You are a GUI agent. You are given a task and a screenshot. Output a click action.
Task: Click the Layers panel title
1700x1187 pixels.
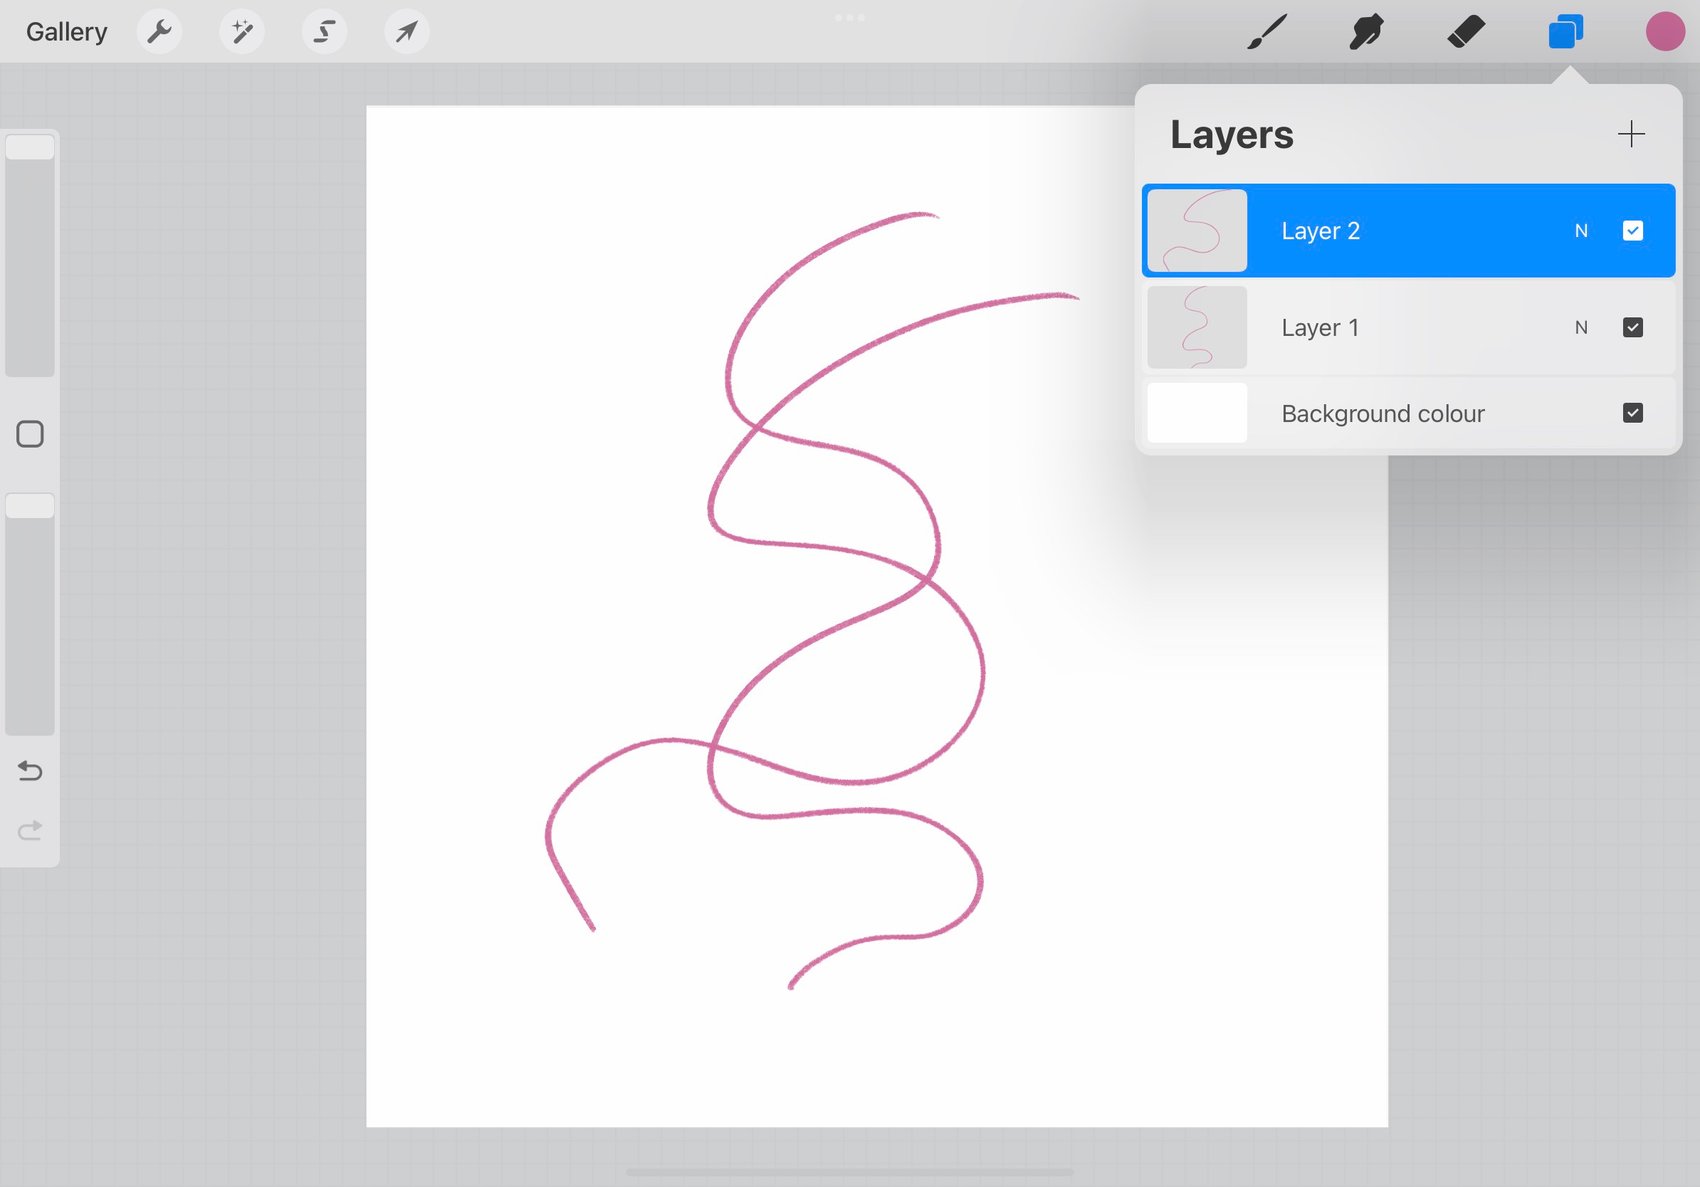click(1232, 135)
